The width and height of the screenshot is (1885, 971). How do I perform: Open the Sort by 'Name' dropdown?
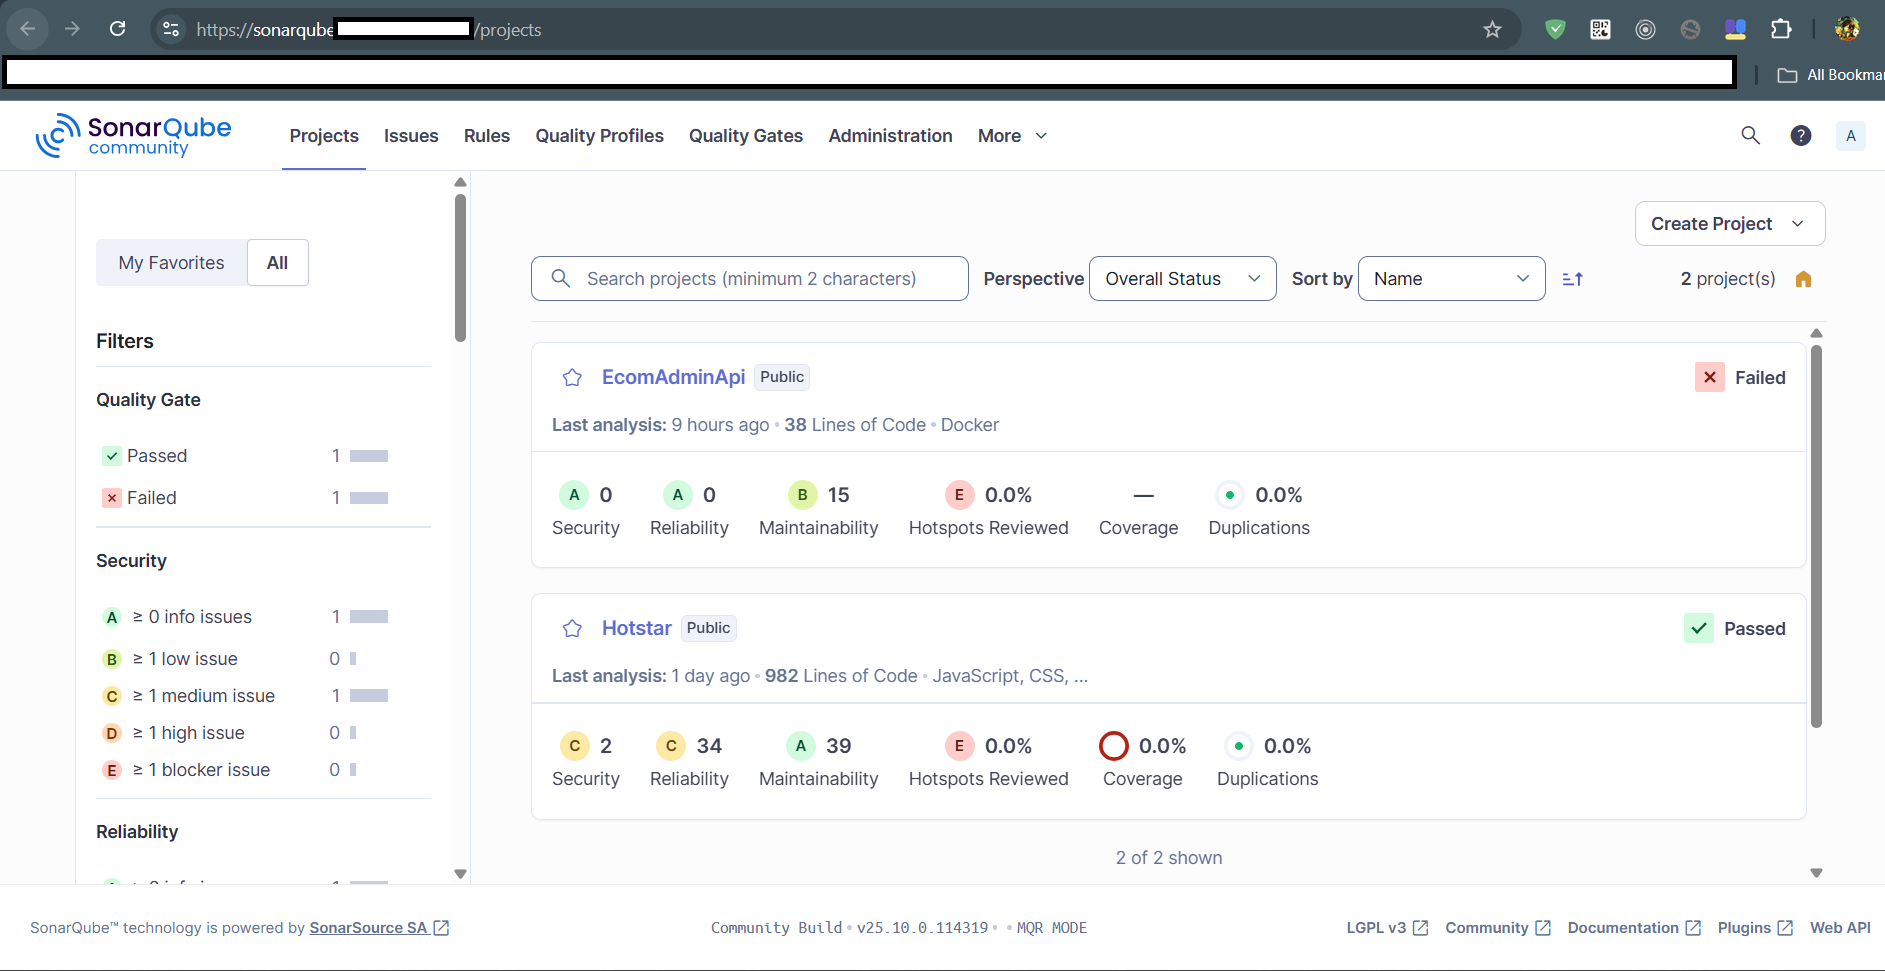pyautogui.click(x=1451, y=279)
